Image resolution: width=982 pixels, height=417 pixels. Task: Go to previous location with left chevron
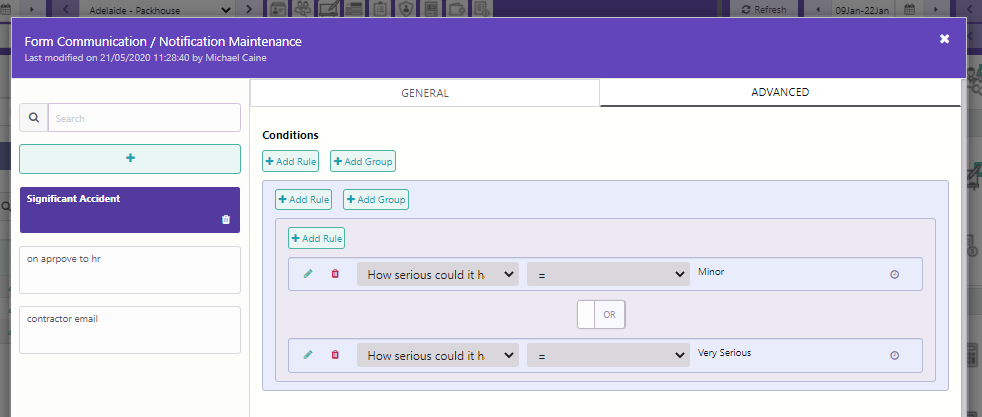[66, 9]
